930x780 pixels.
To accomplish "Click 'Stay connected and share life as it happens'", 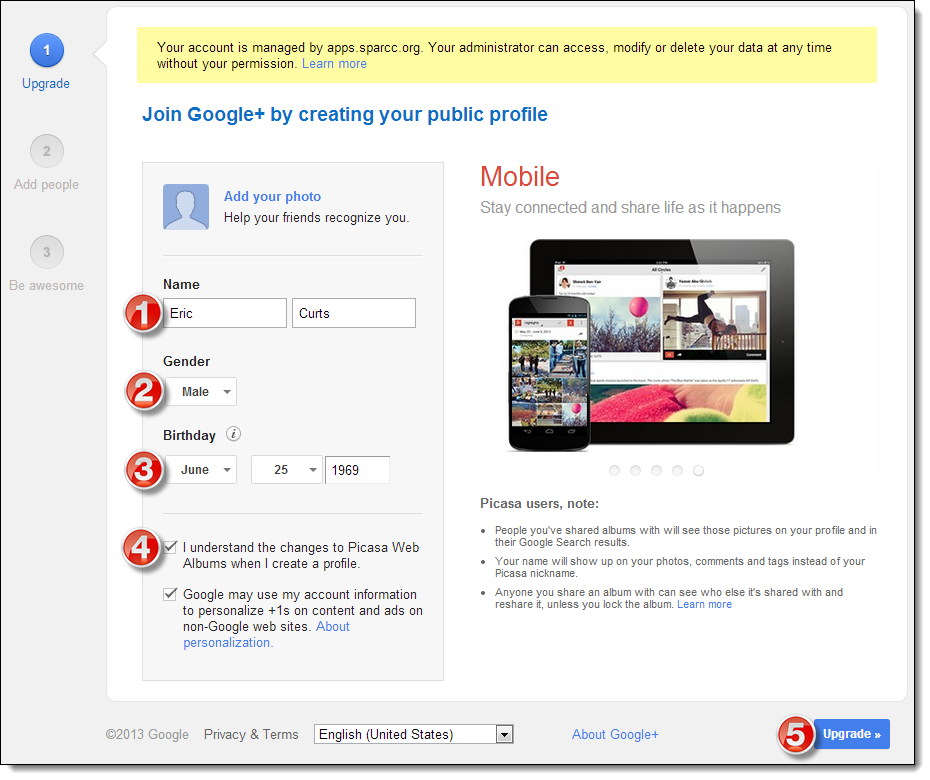I will 630,208.
